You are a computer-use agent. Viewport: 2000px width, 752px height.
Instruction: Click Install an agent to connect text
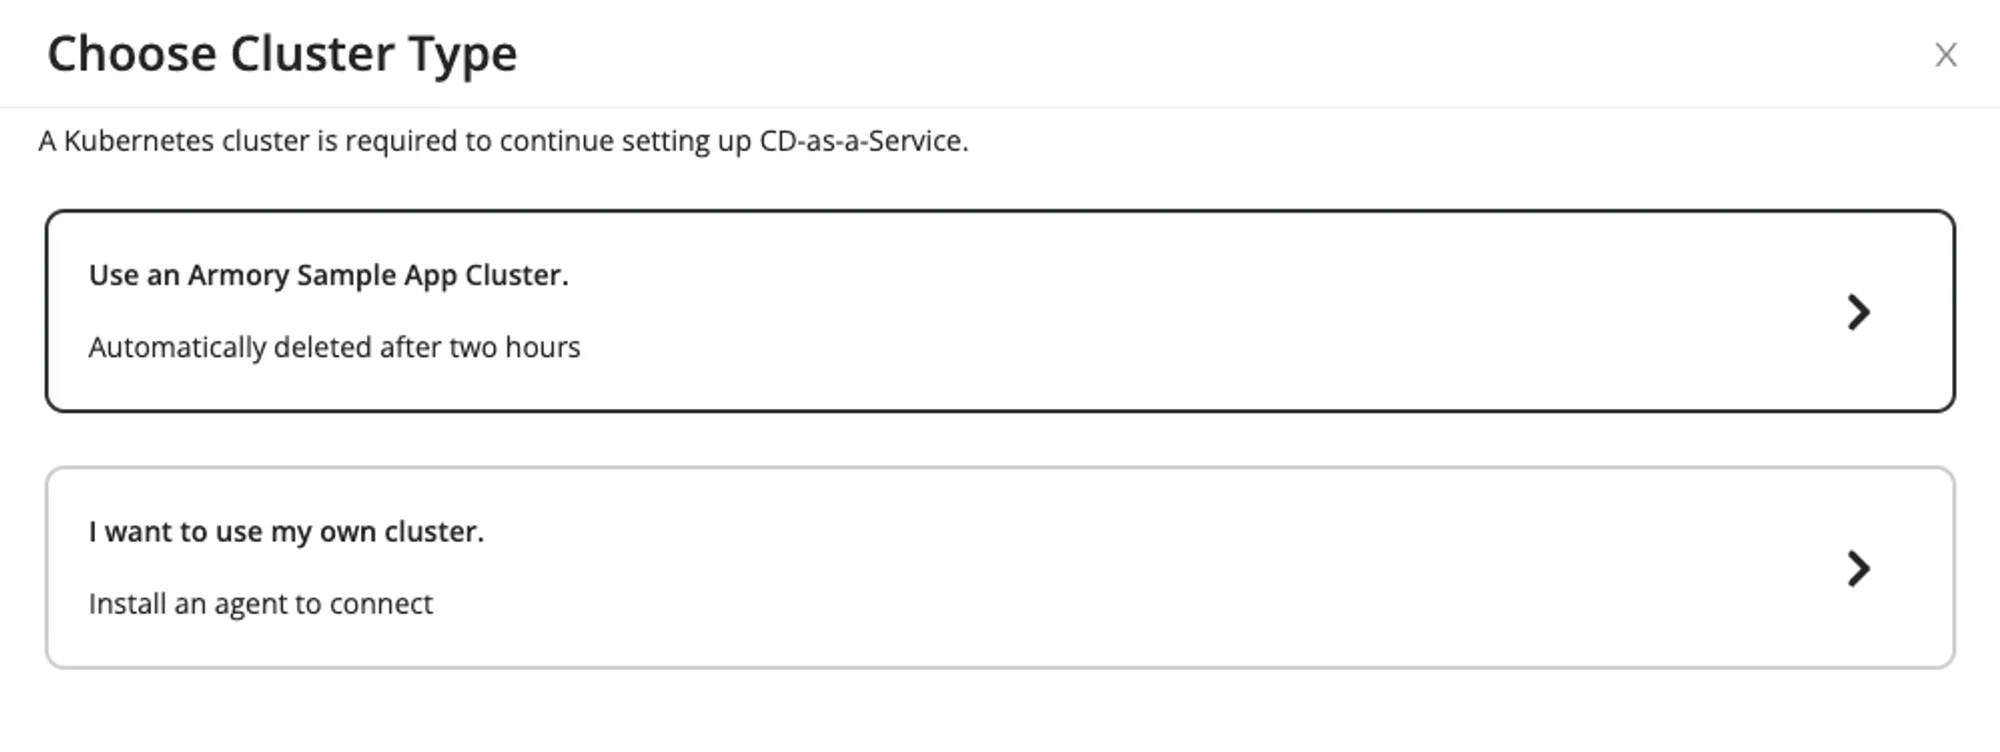click(261, 603)
